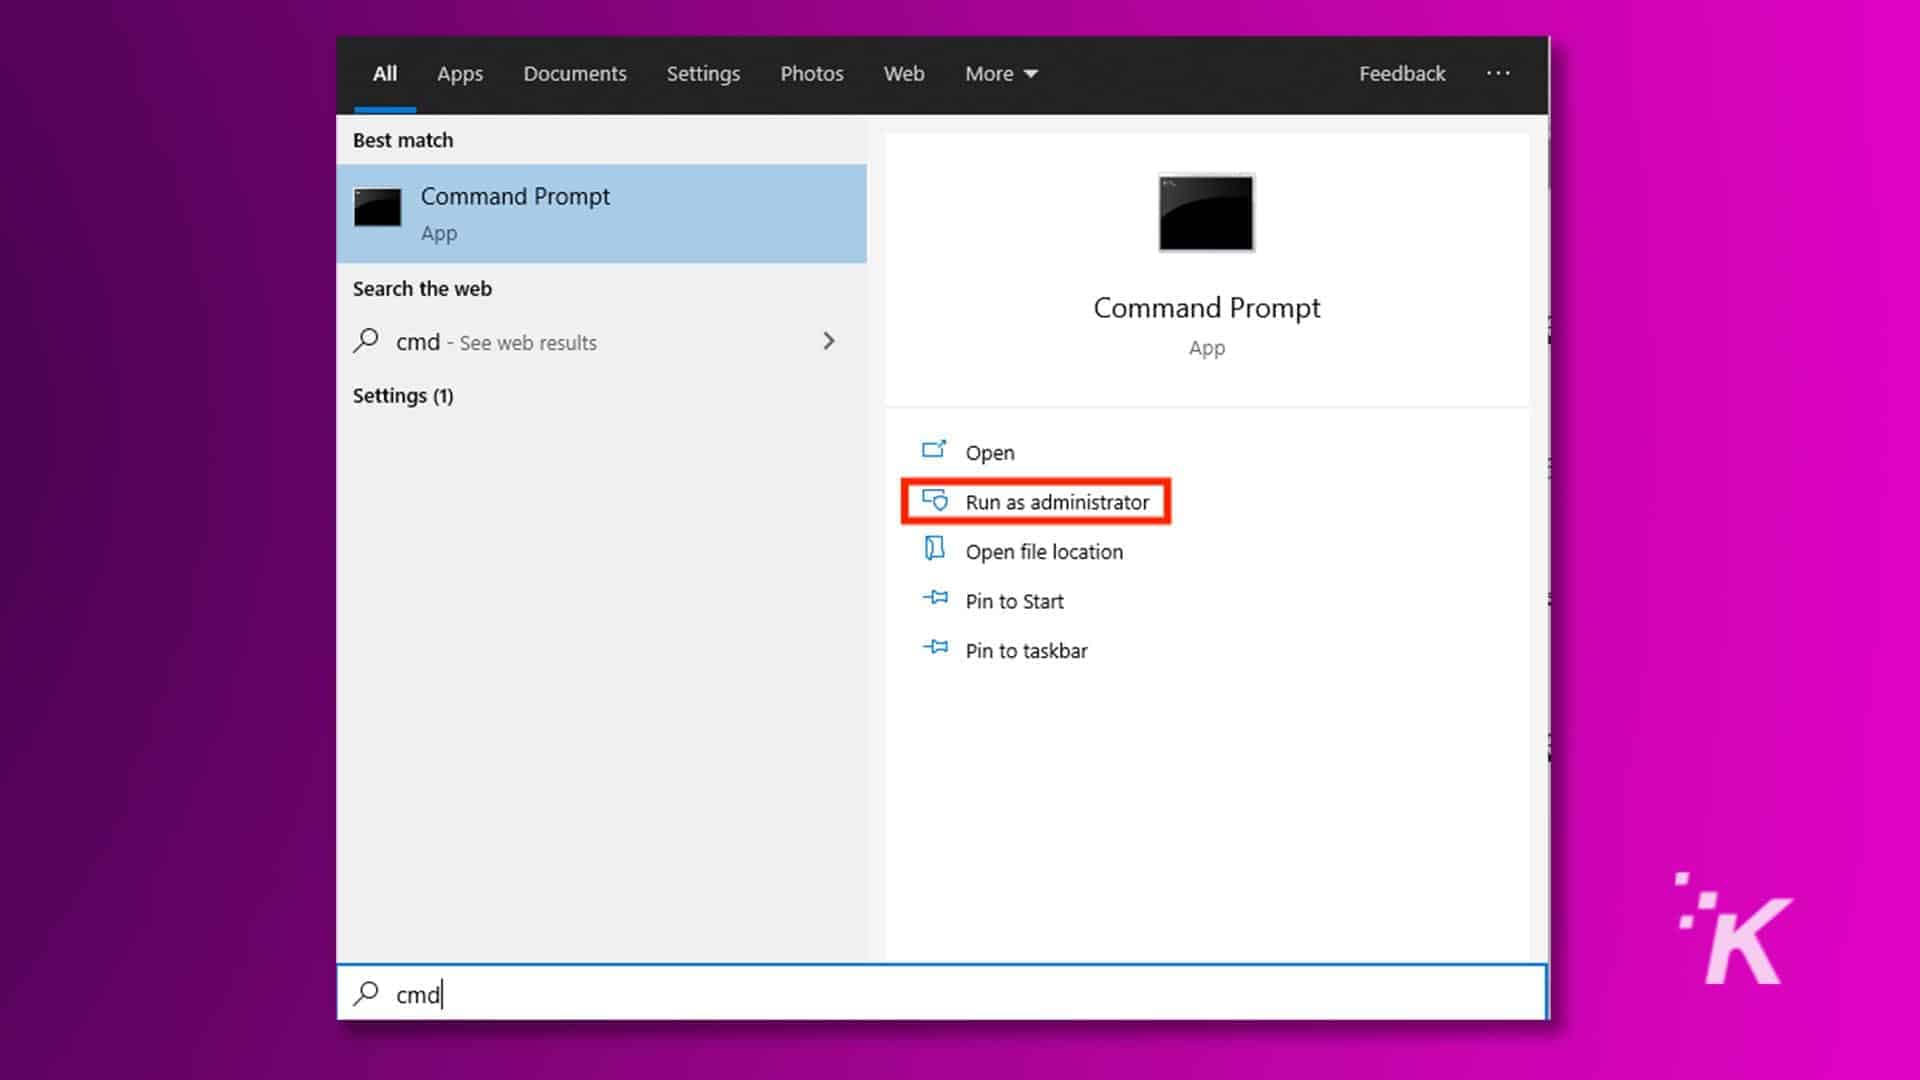
Task: Select the Web tab
Action: click(x=903, y=74)
